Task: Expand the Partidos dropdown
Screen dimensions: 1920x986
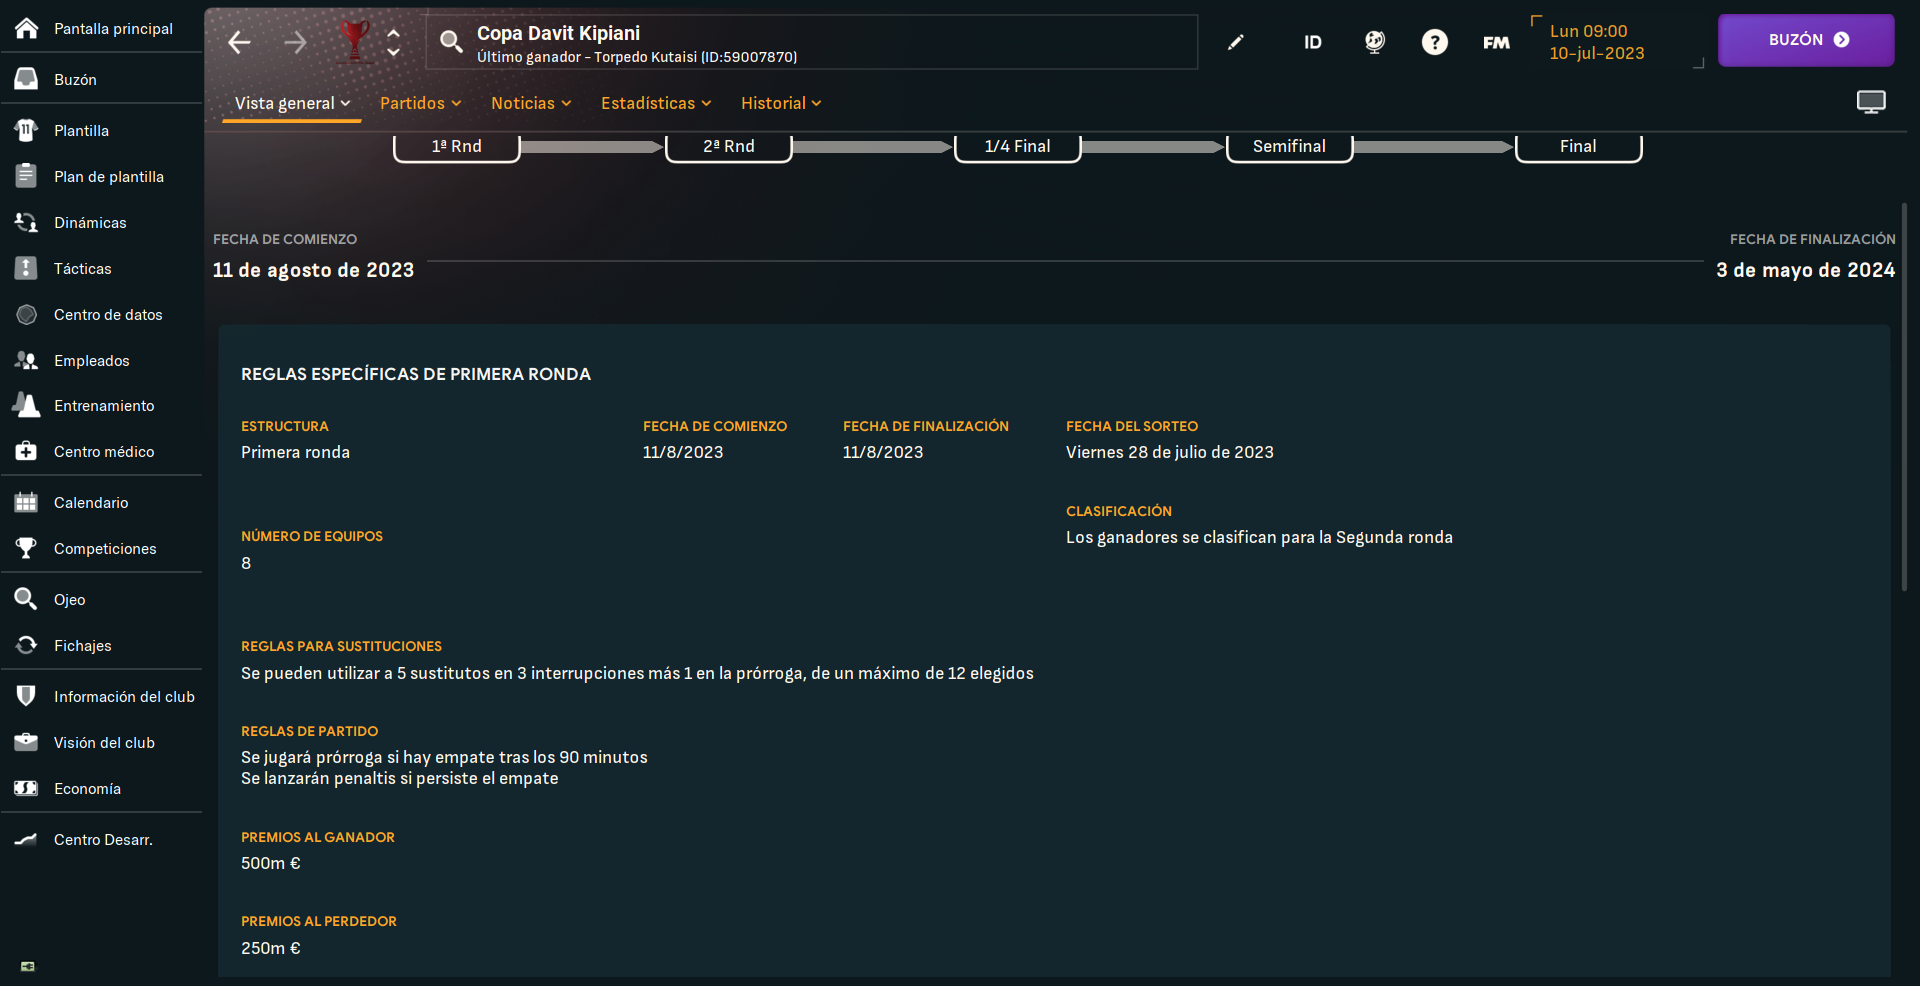Action: tap(420, 103)
